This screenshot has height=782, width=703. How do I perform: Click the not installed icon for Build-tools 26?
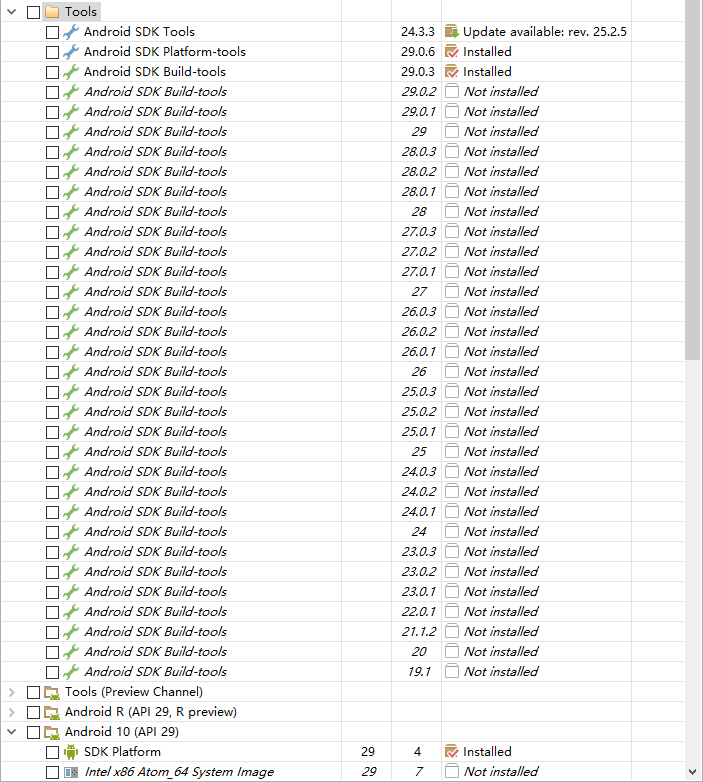click(x=452, y=372)
